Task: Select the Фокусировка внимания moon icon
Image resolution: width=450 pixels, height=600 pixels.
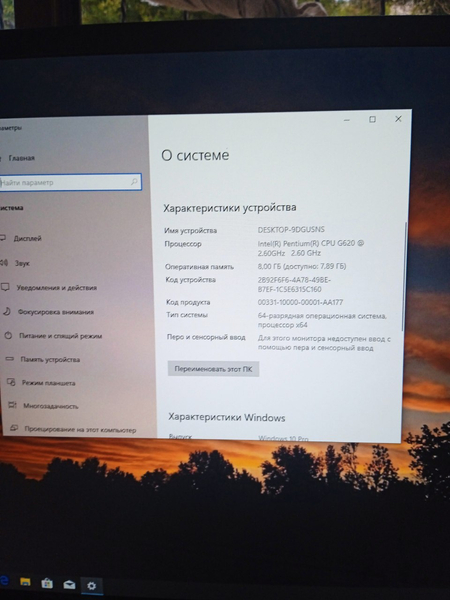Action: coord(7,311)
